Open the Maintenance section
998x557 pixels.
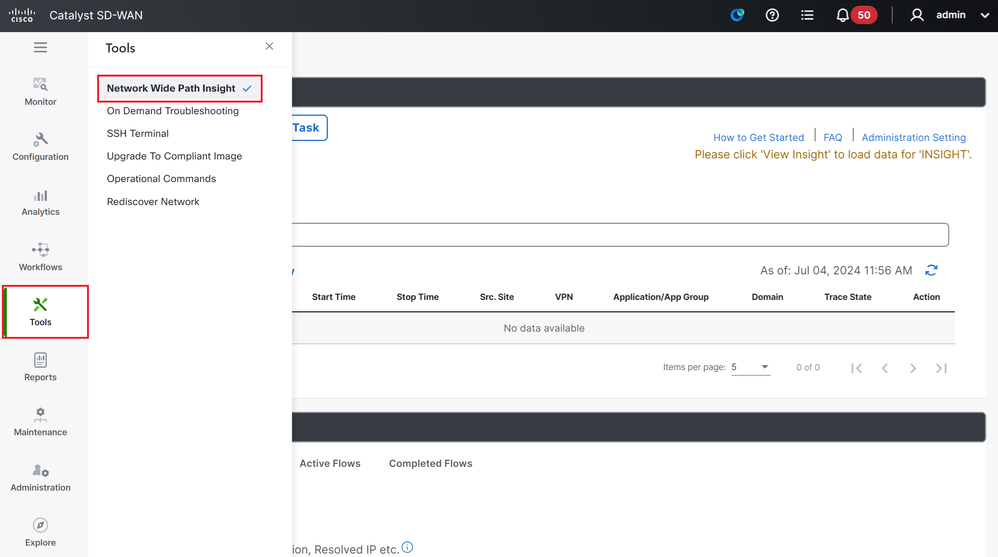click(40, 423)
